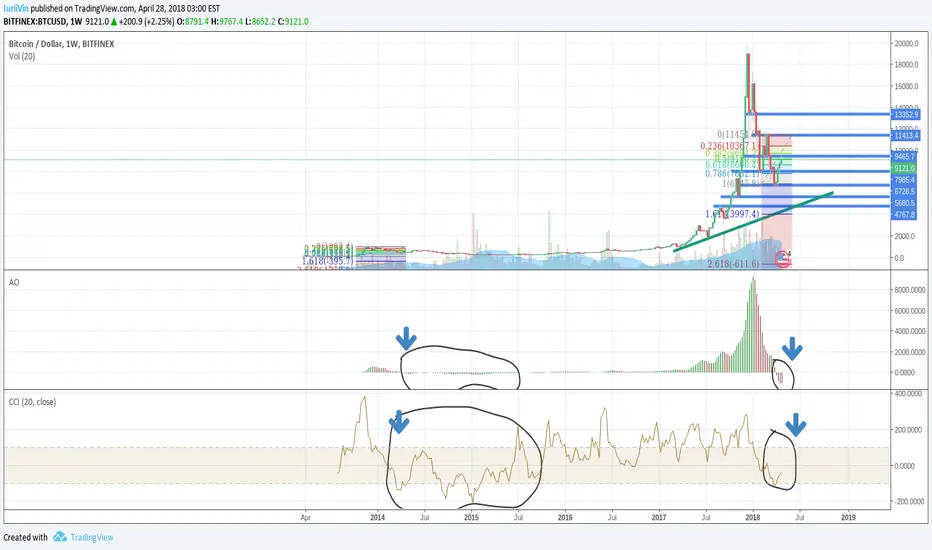Image resolution: width=932 pixels, height=550 pixels.
Task: Select the BITFINEX:BTCUSD symbol text
Action: coord(34,21)
